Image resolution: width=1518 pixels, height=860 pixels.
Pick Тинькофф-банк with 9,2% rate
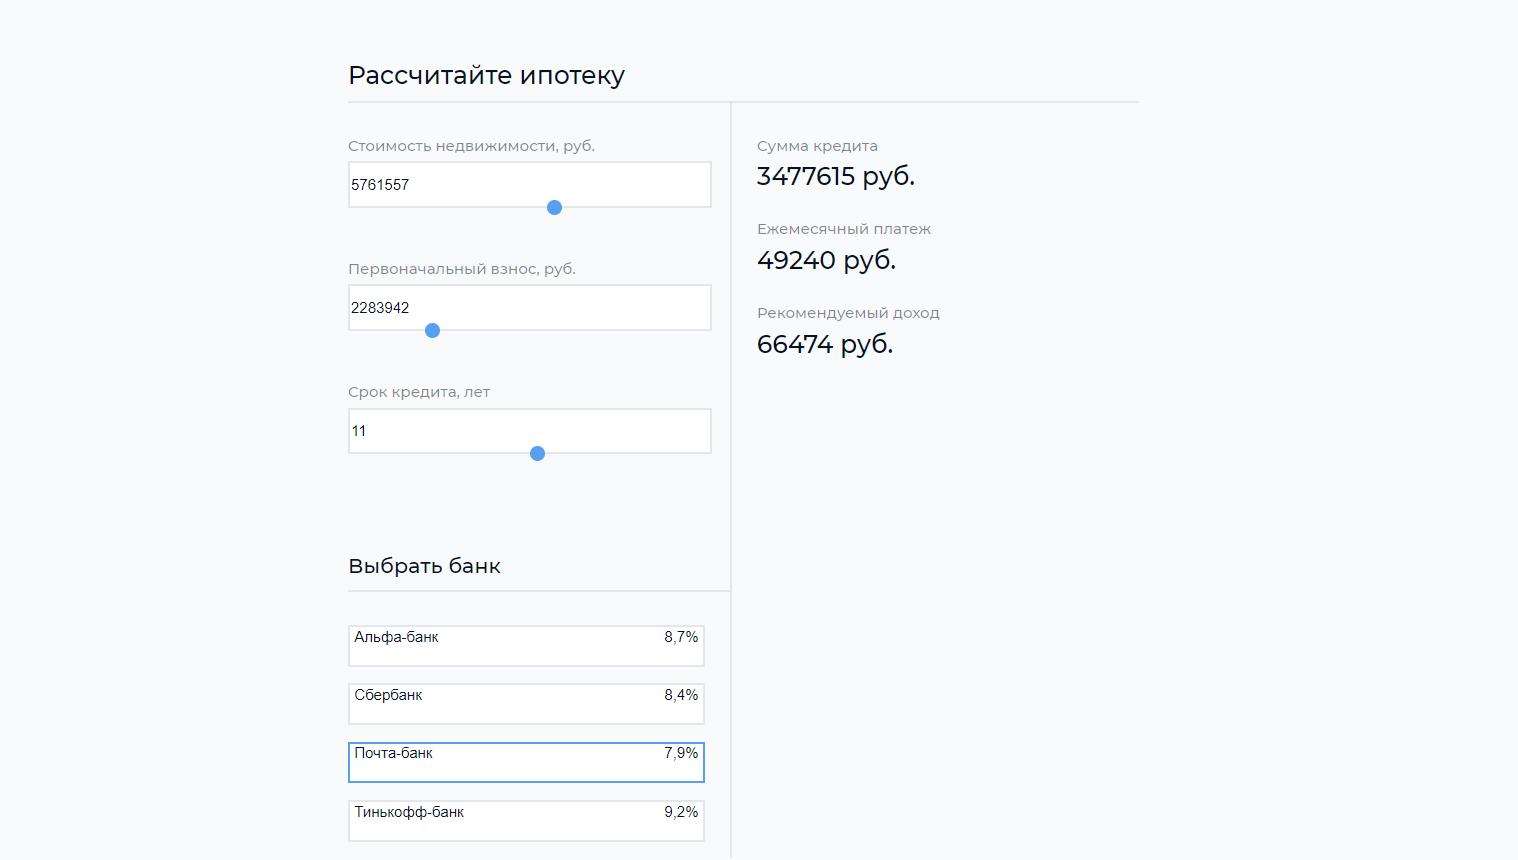point(526,820)
